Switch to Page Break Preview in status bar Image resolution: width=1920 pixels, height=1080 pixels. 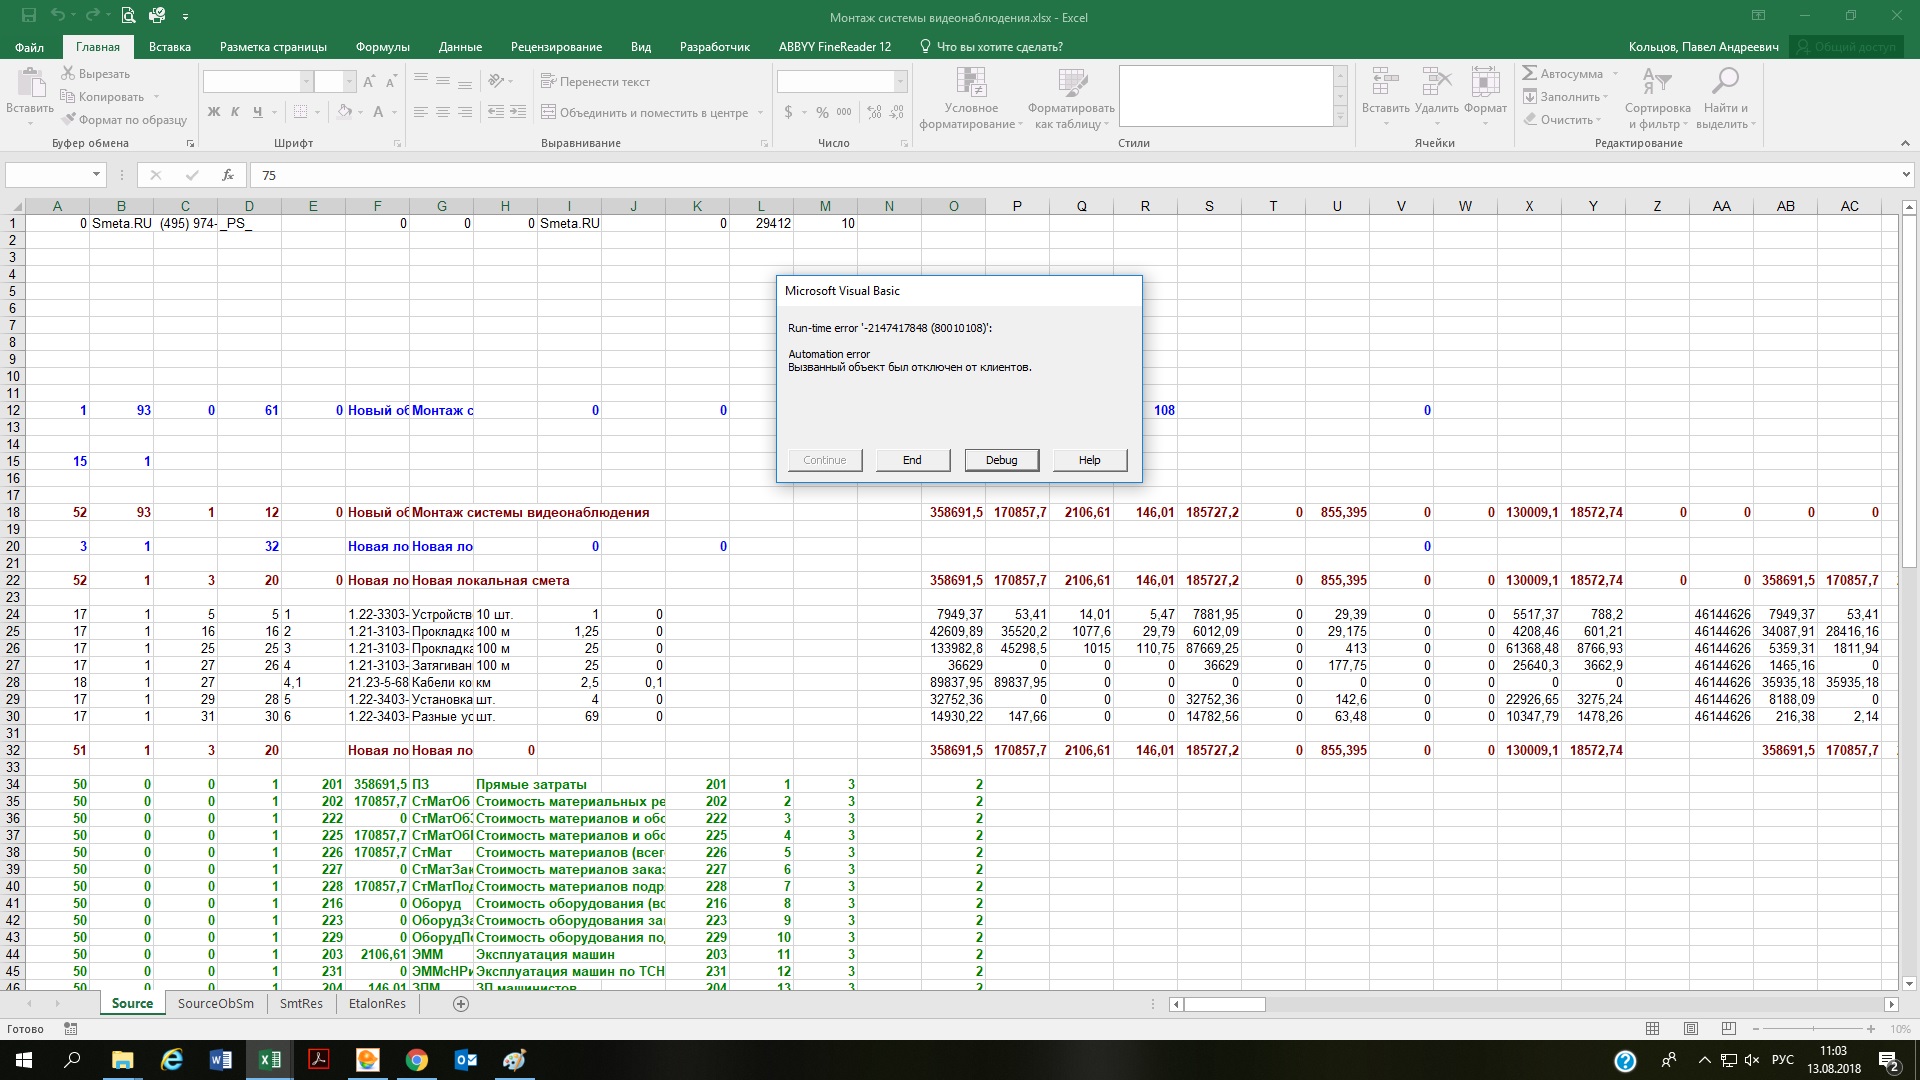(1728, 1028)
